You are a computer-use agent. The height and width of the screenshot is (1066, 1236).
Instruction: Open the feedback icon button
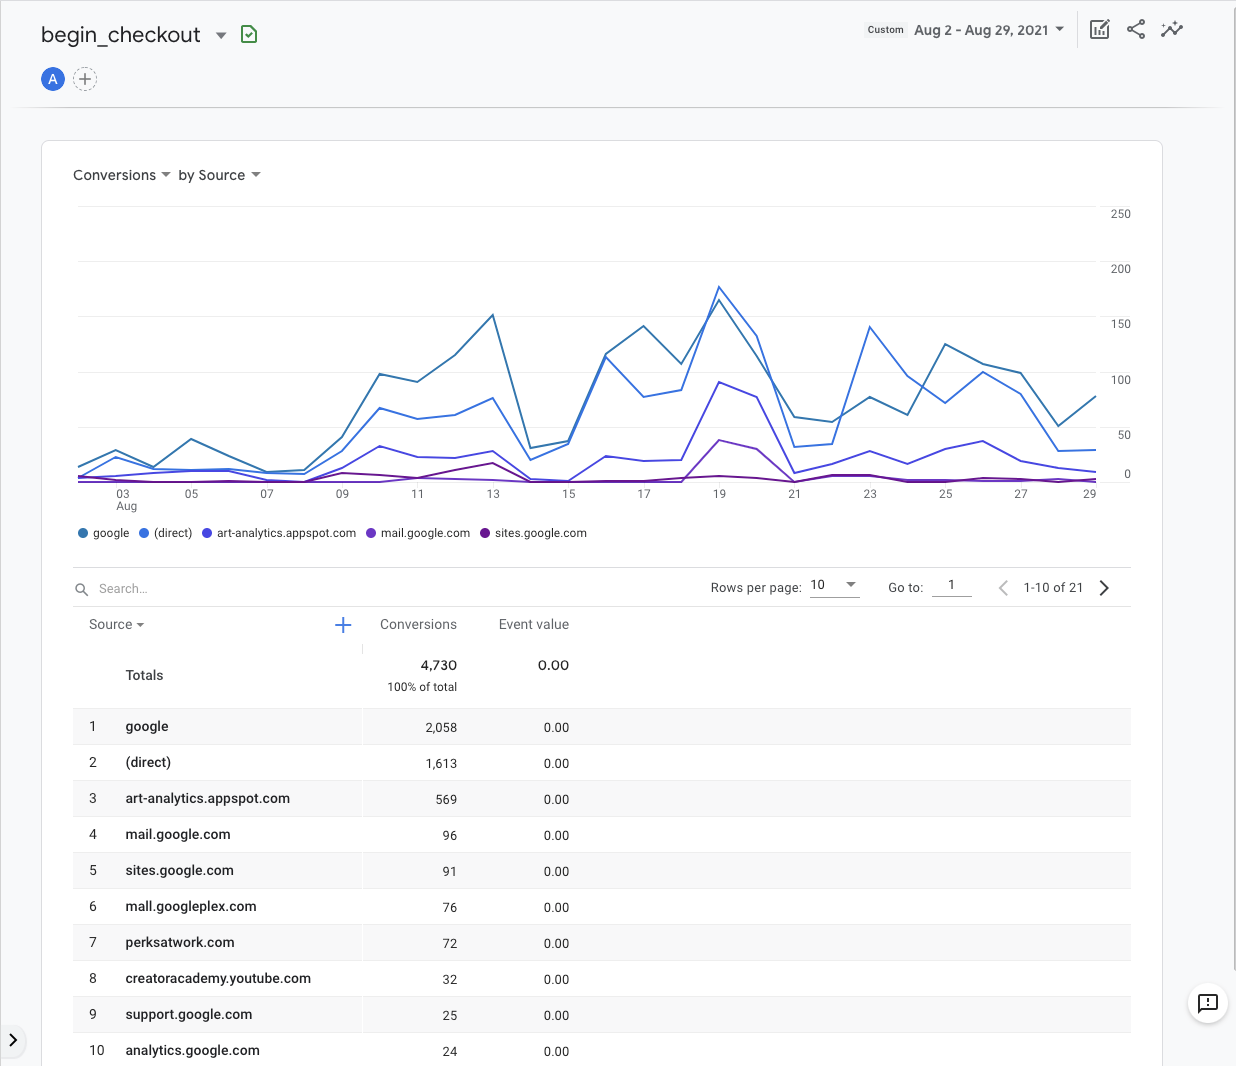[x=1207, y=1003]
